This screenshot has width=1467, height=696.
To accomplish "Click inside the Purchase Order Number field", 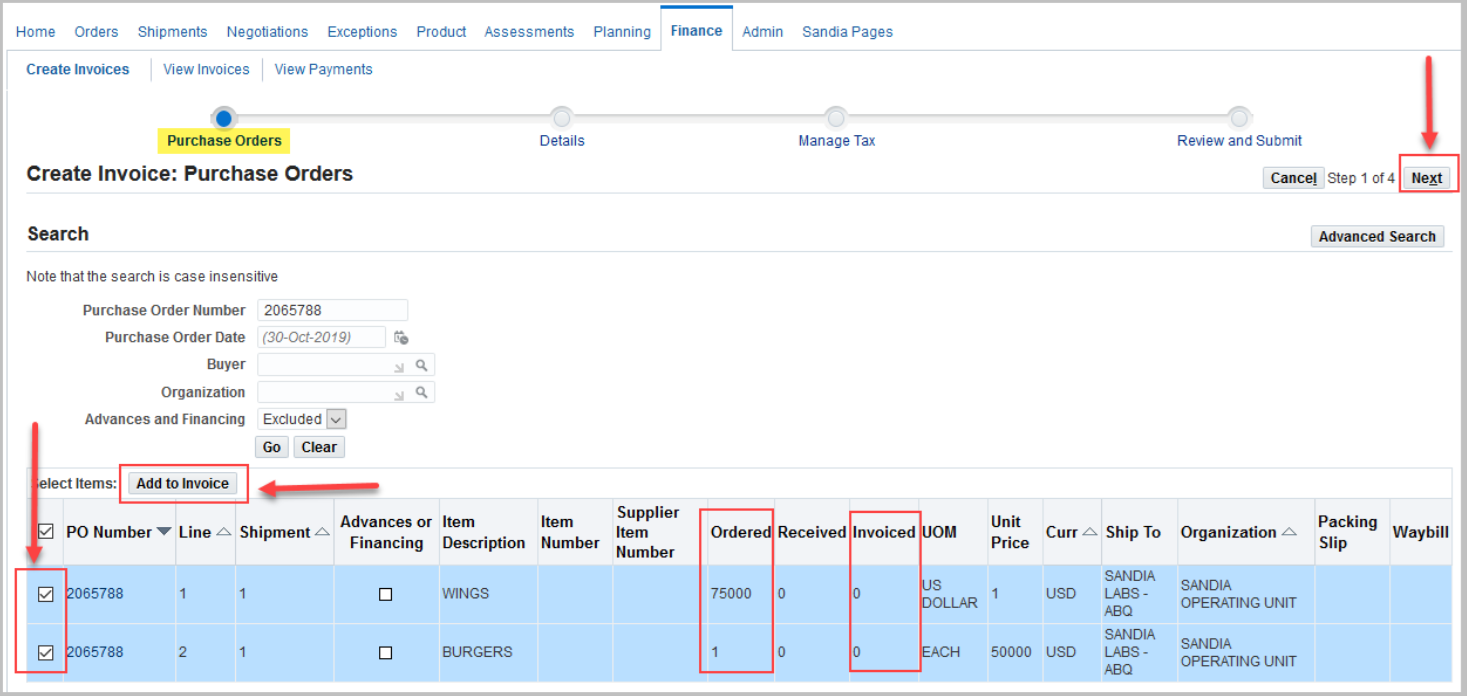I will (333, 310).
